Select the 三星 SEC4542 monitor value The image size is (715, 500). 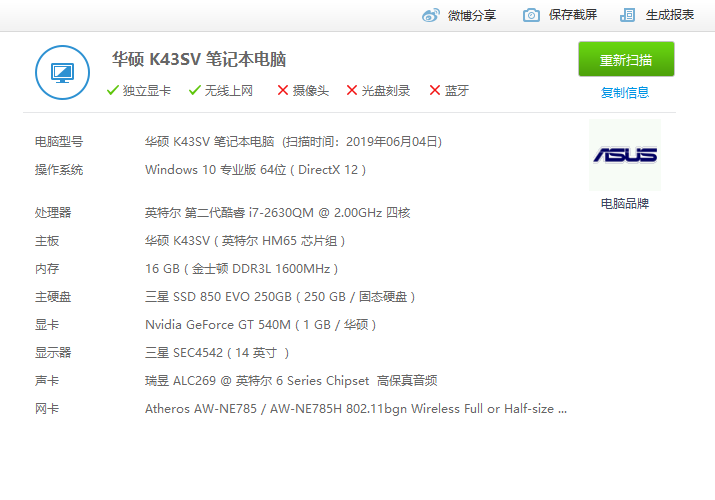click(x=217, y=353)
